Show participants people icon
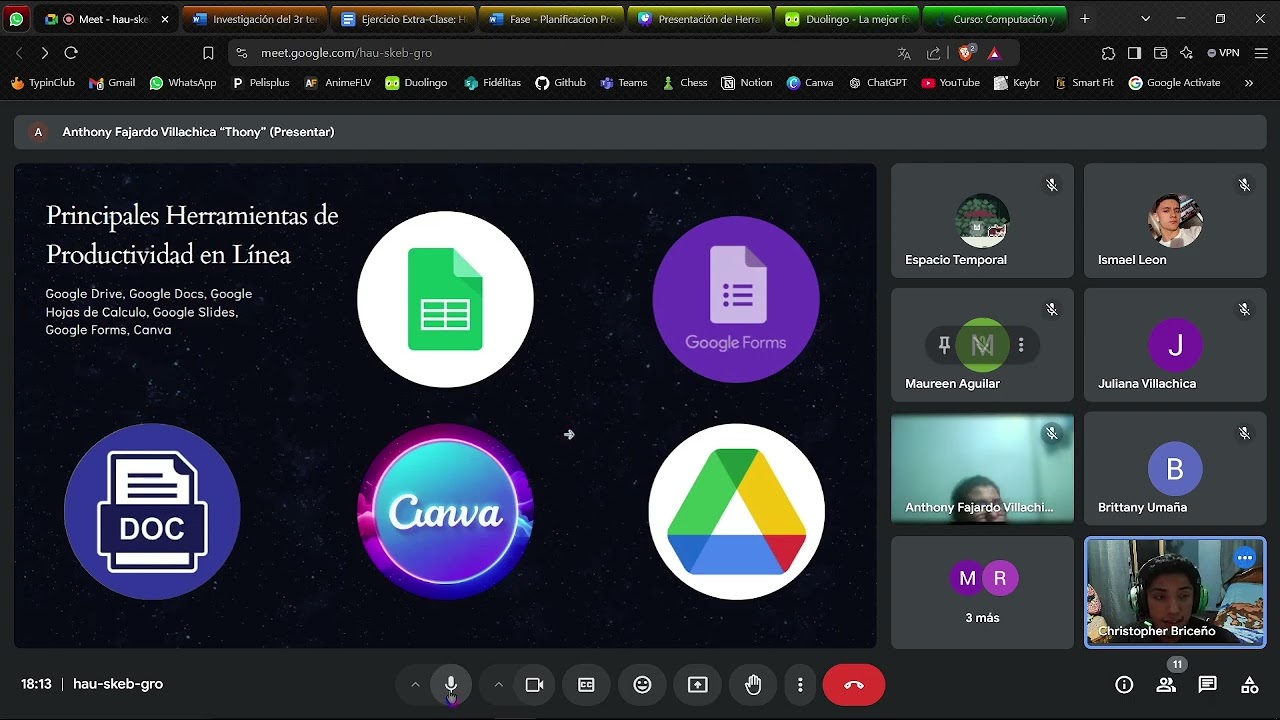This screenshot has width=1280, height=720. pos(1166,685)
